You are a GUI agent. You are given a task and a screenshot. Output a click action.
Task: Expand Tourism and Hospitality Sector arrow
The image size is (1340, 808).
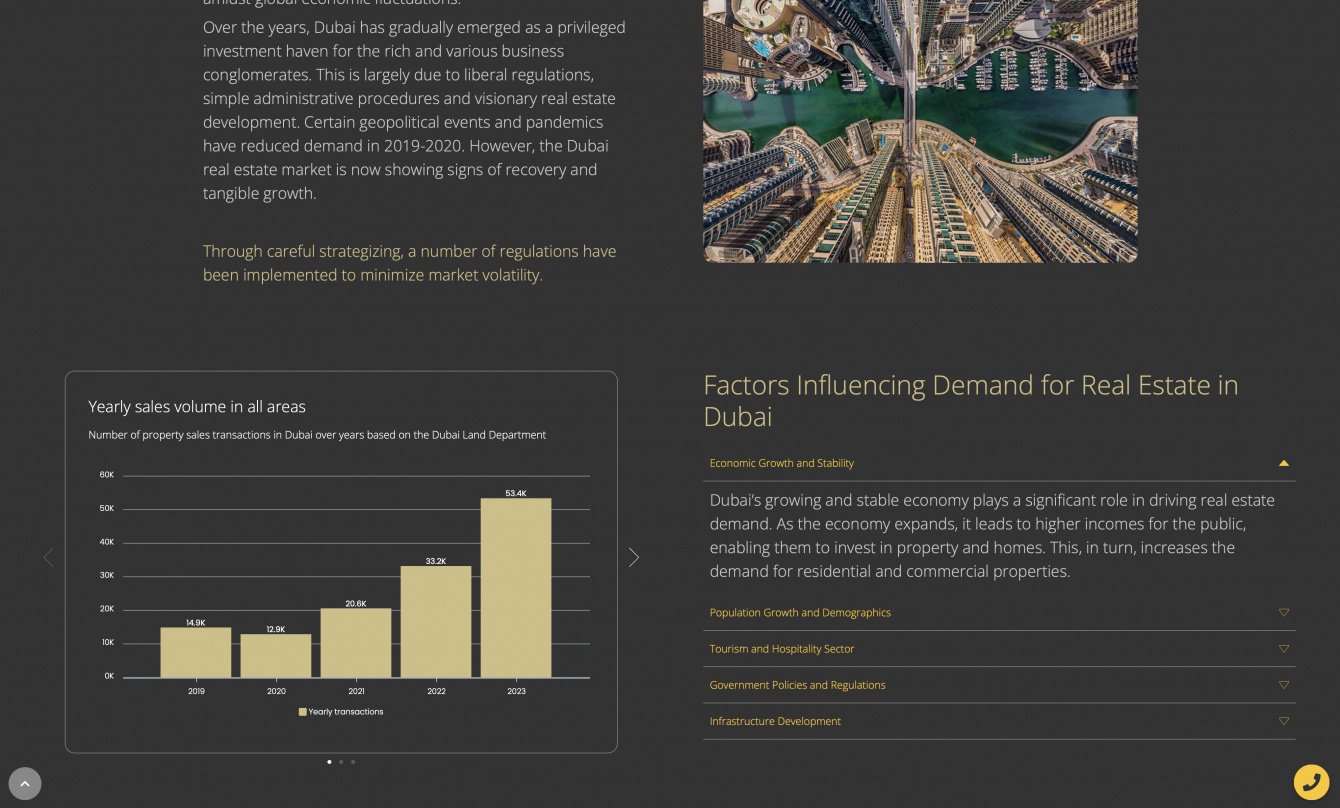tap(1284, 649)
